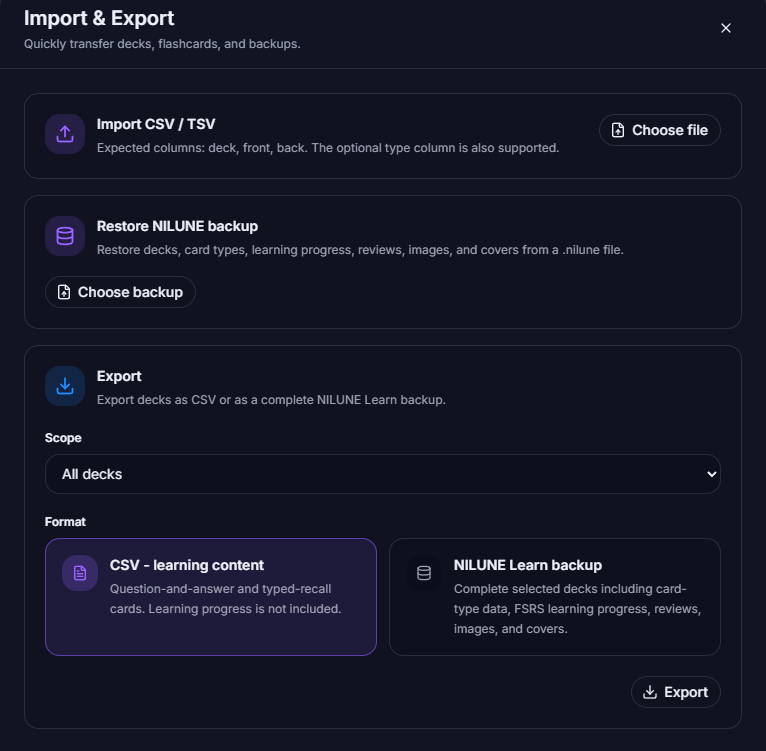Choose a backup file to restore
The height and width of the screenshot is (751, 766).
(x=120, y=292)
